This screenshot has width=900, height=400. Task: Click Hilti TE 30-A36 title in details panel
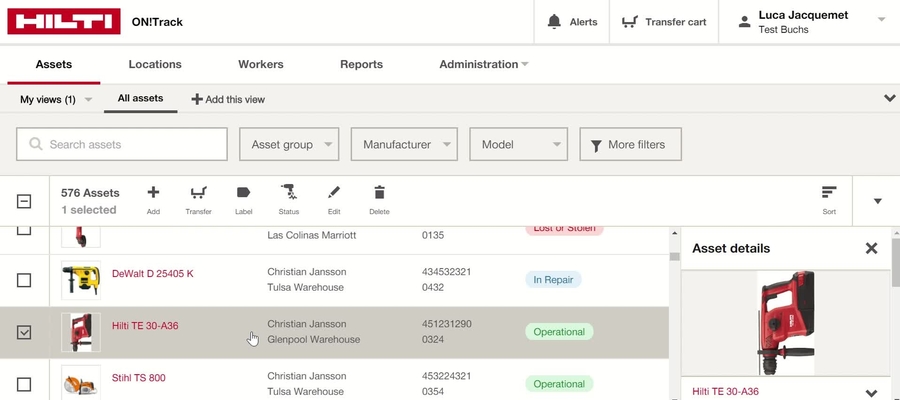[725, 391]
